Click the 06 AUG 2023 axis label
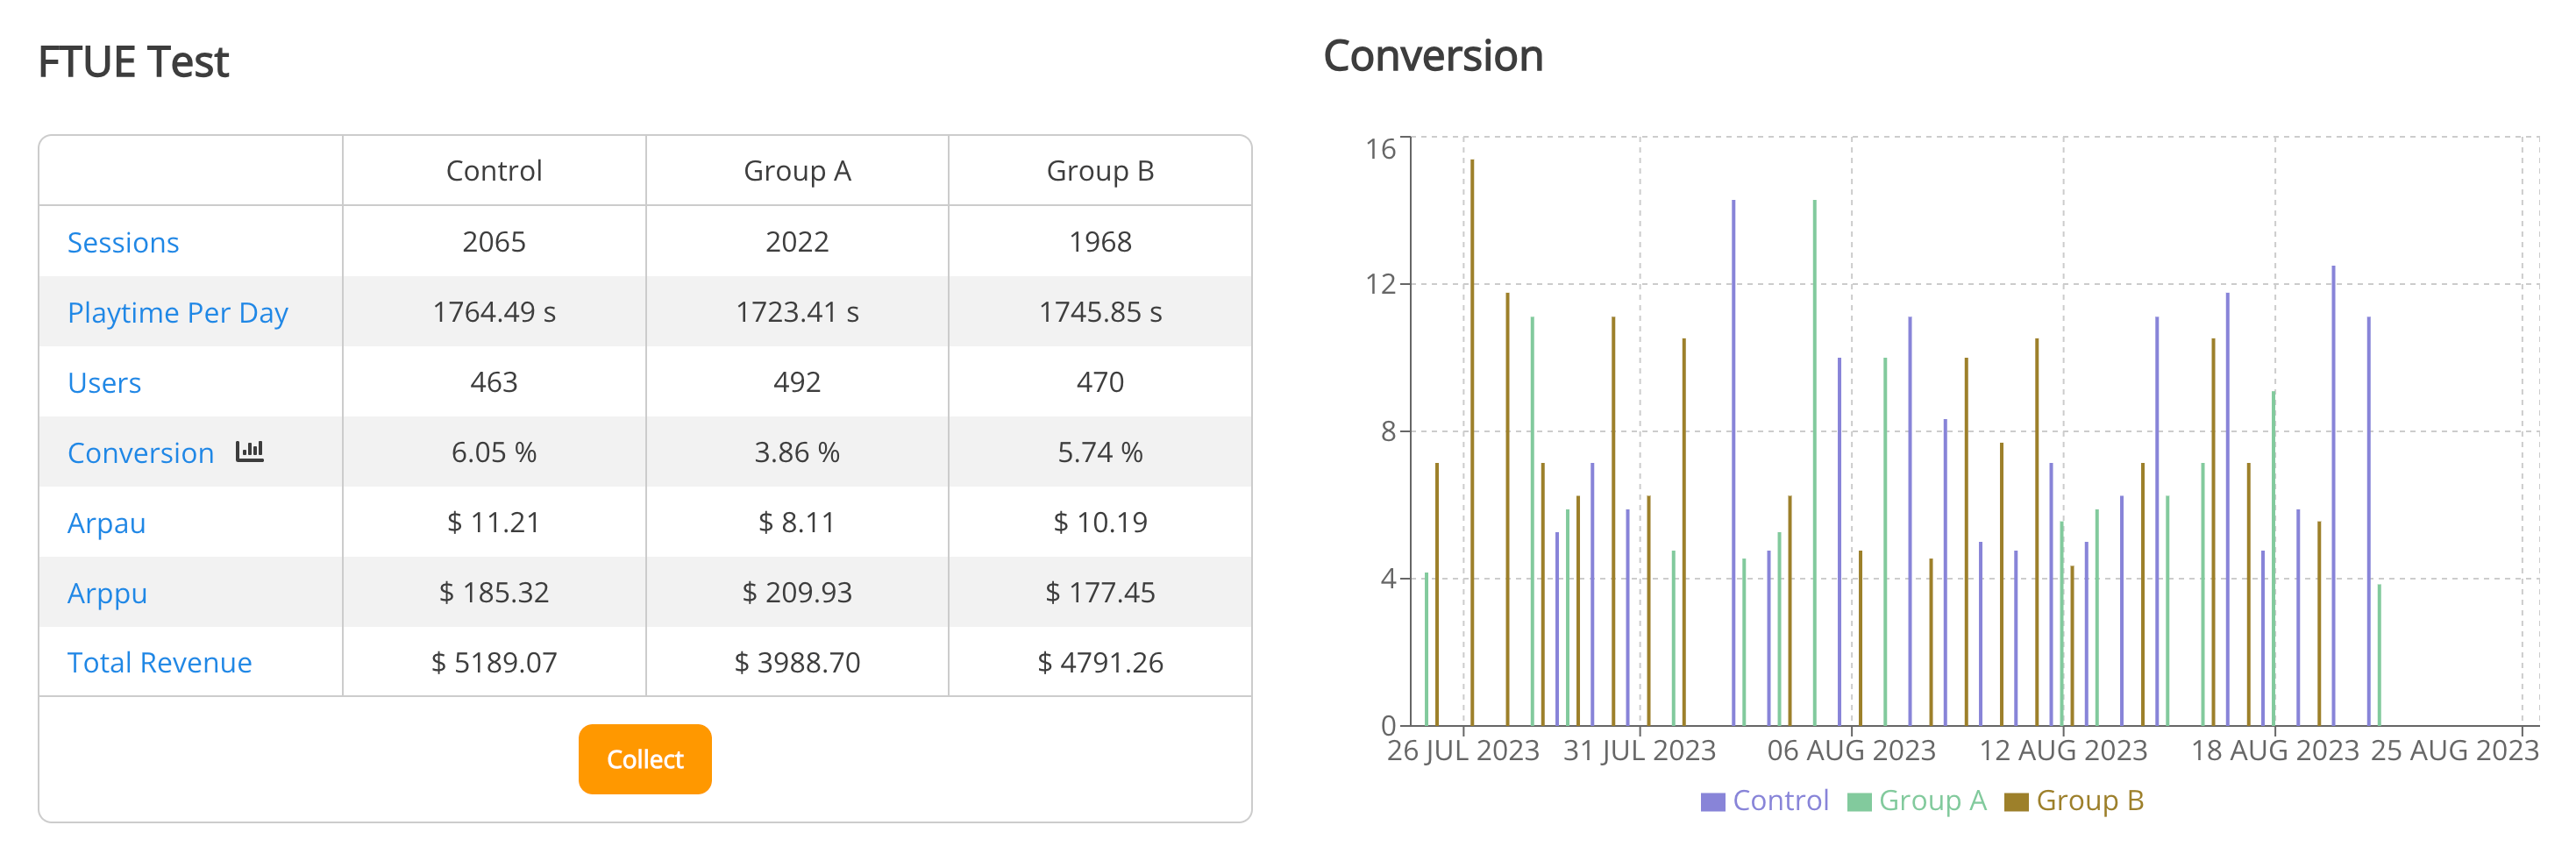This screenshot has height=868, width=2576. 1851,750
